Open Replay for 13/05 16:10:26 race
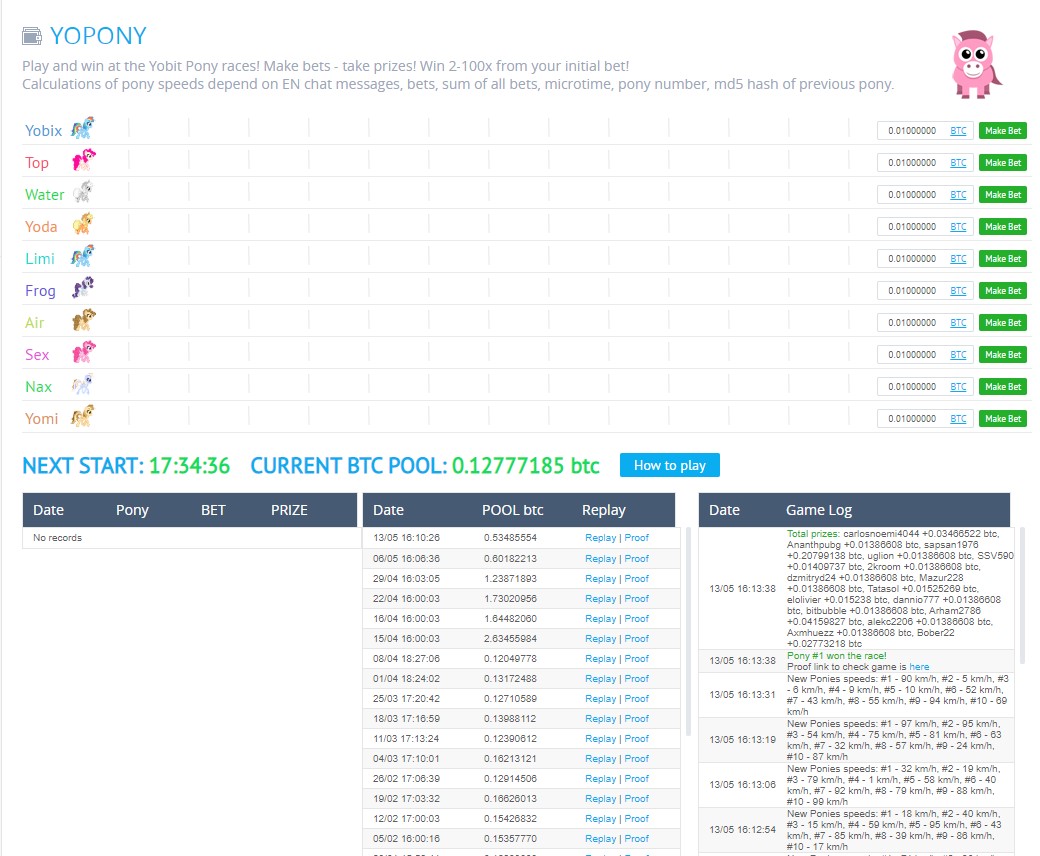Viewport: 1040px width, 856px height. click(x=600, y=538)
